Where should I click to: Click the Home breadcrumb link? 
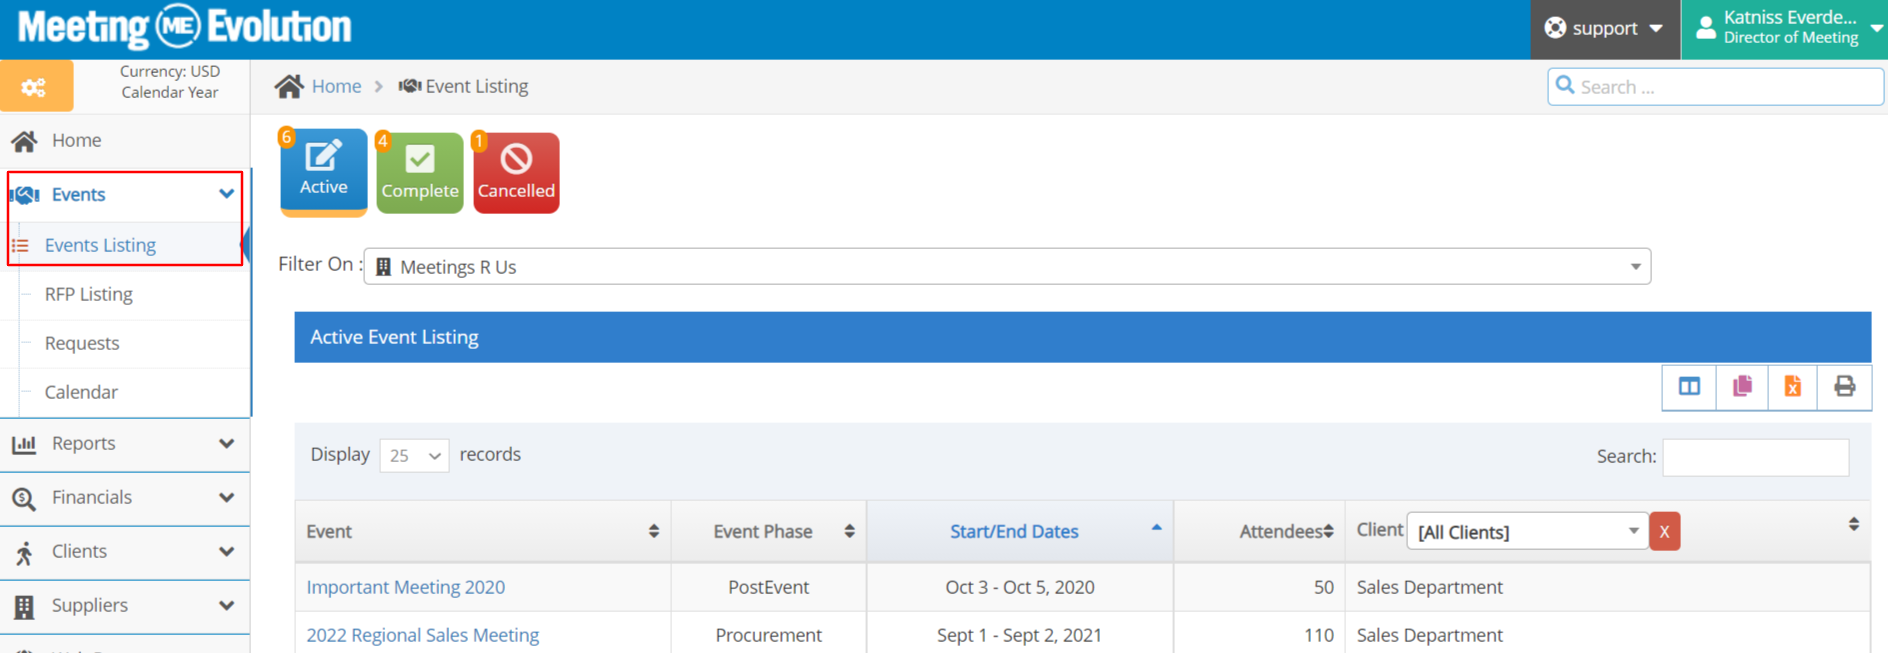pyautogui.click(x=336, y=86)
